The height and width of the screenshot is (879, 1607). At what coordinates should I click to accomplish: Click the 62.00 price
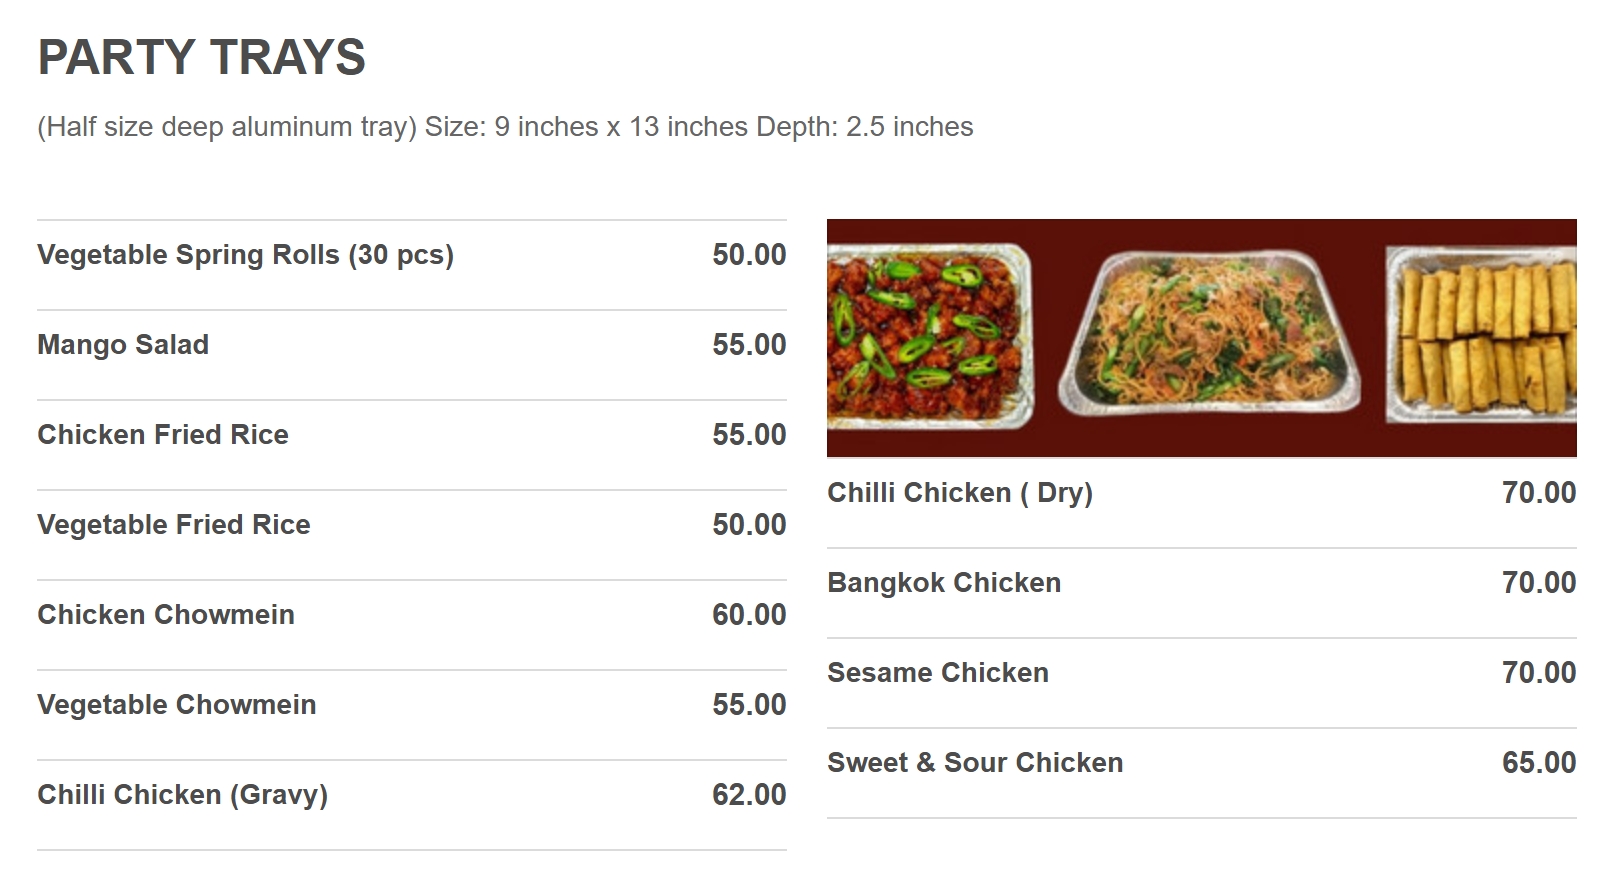click(x=749, y=795)
